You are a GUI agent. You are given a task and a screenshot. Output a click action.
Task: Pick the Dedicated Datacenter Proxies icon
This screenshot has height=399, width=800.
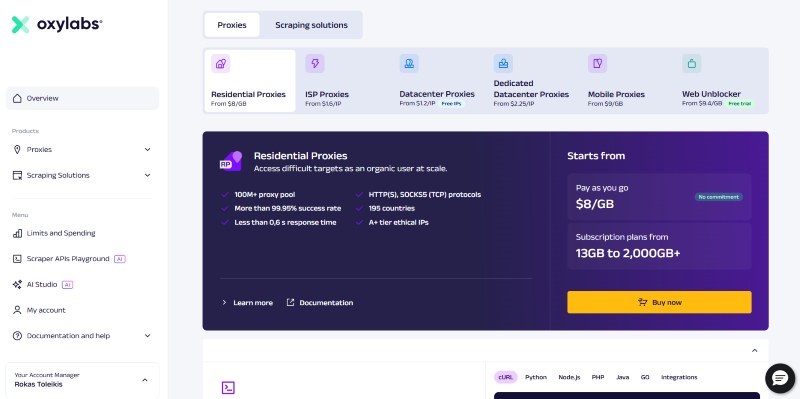(x=503, y=64)
